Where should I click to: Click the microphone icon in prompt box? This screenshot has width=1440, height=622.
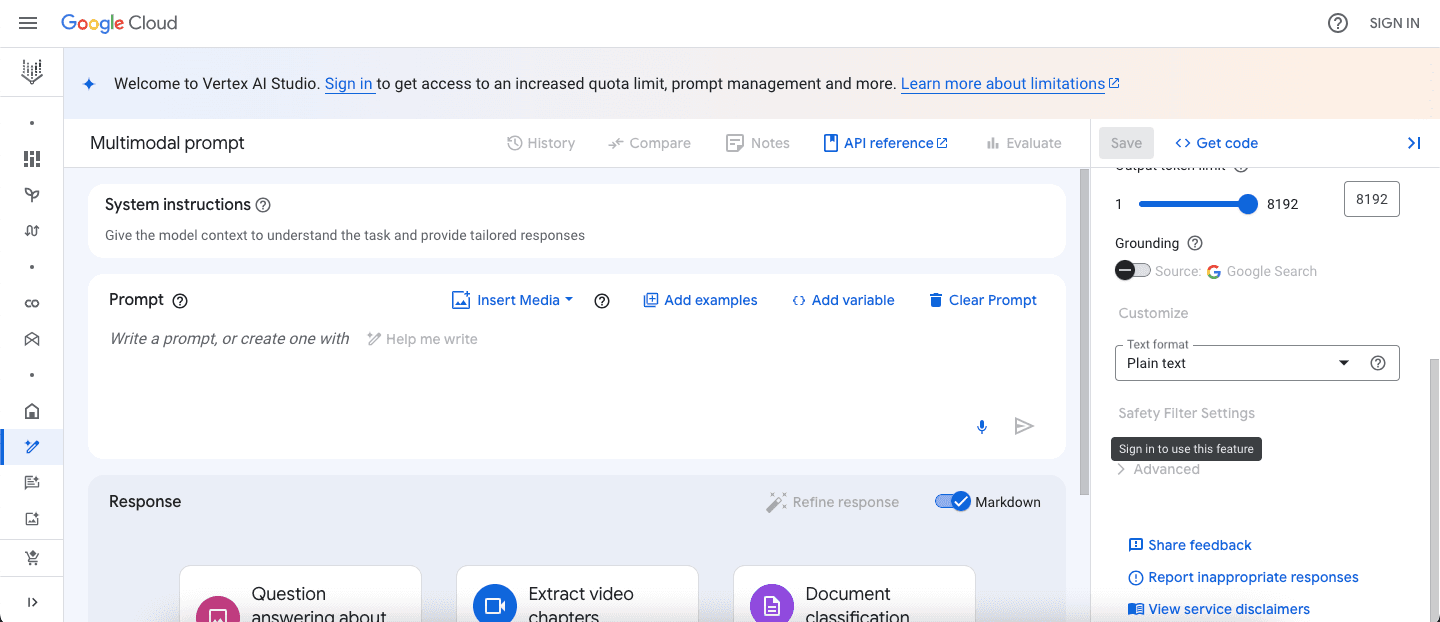(982, 427)
